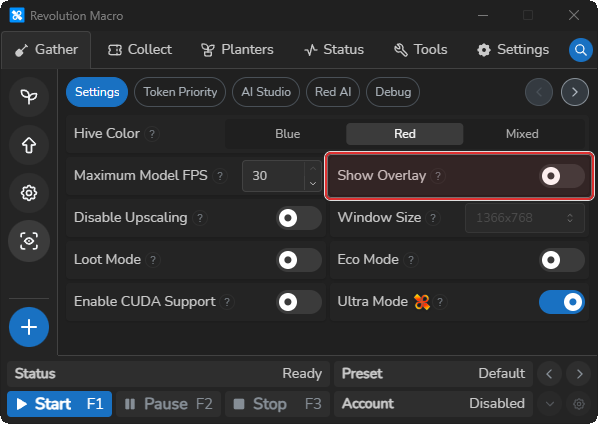Click the blue plus add button
The image size is (598, 424).
29,327
